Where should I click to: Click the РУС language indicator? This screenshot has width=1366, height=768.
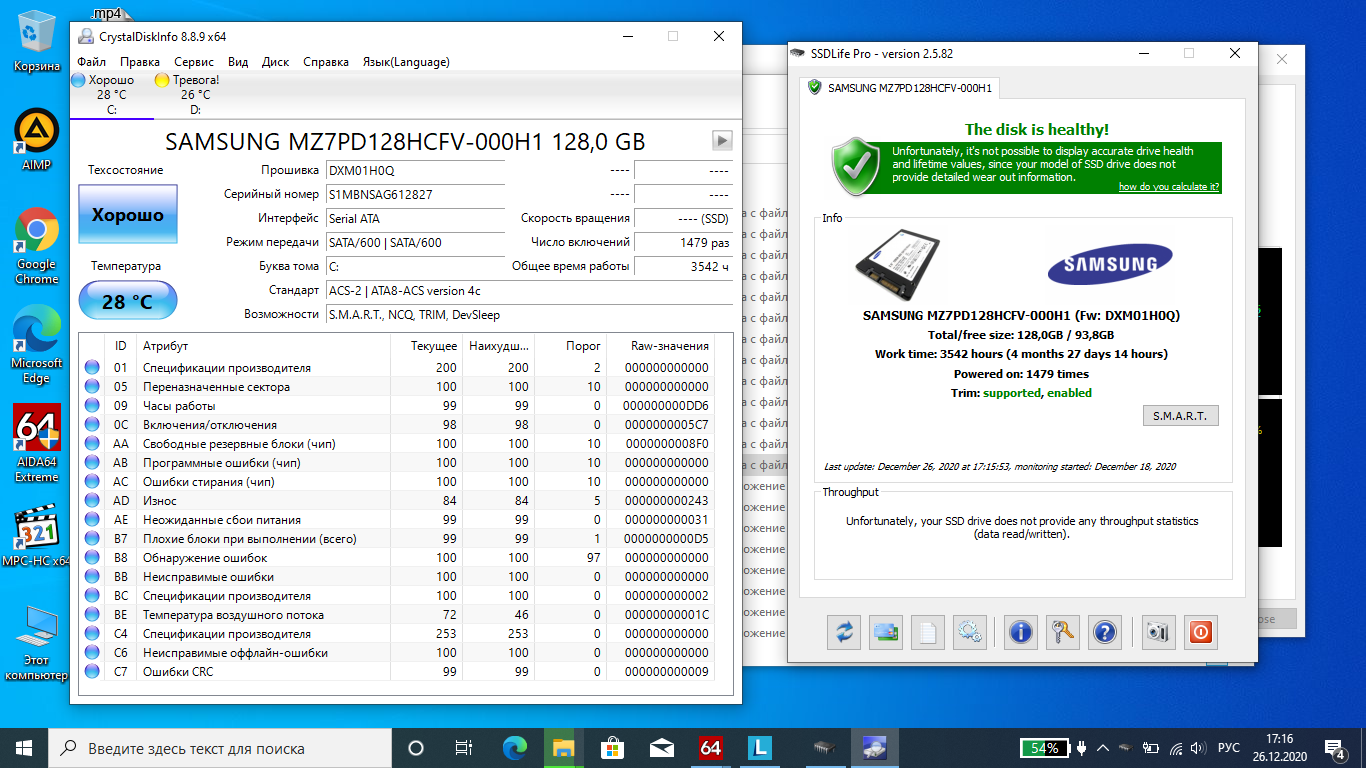(1229, 748)
